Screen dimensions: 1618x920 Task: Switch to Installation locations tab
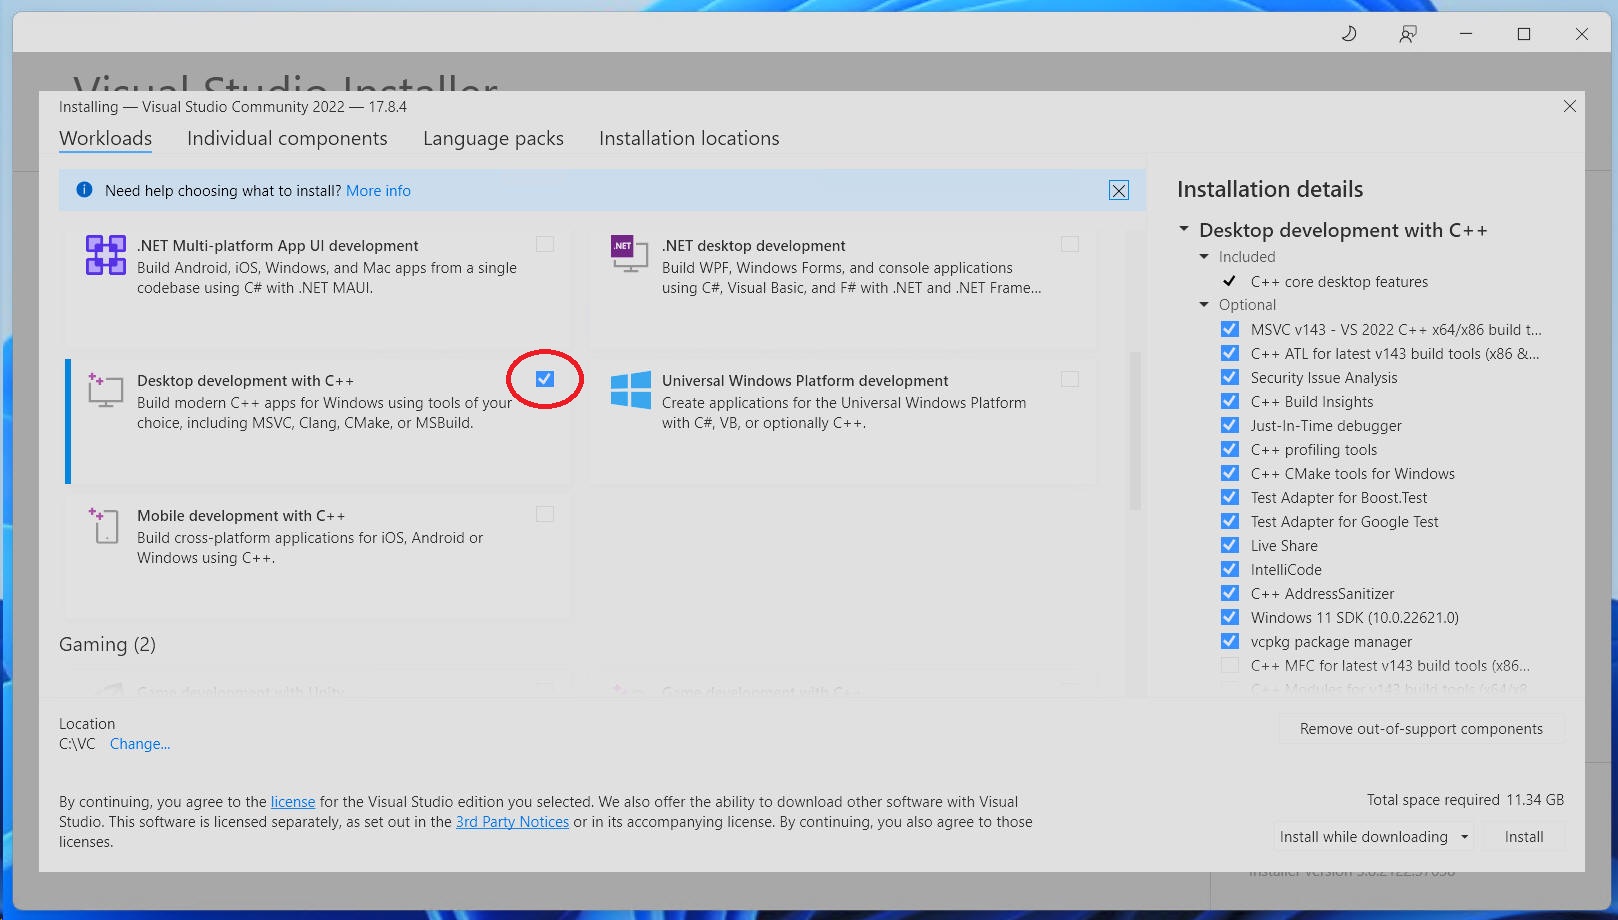click(689, 138)
